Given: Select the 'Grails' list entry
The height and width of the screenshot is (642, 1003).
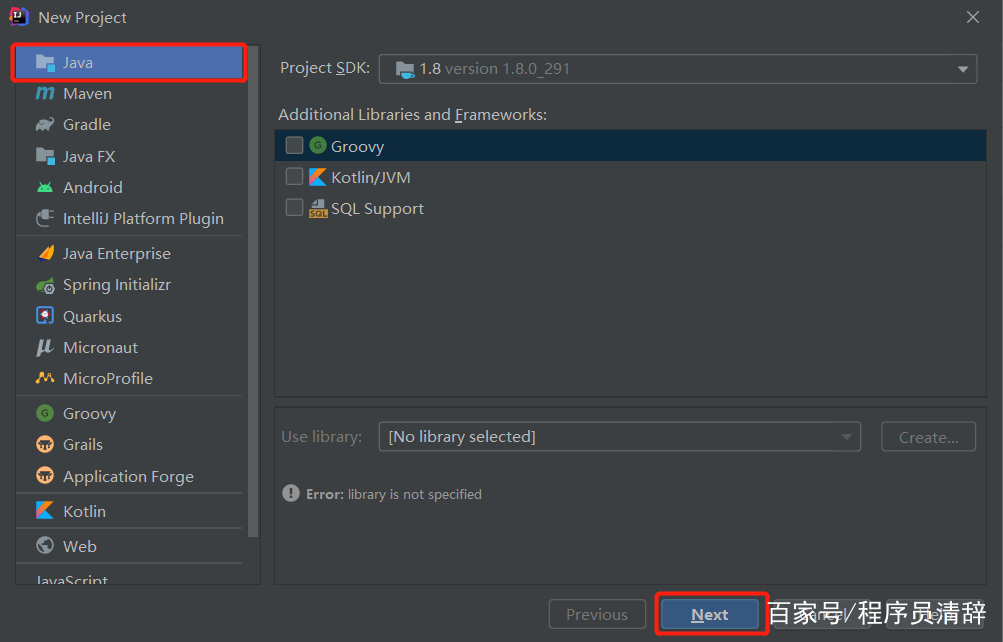Looking at the screenshot, I should click(129, 444).
